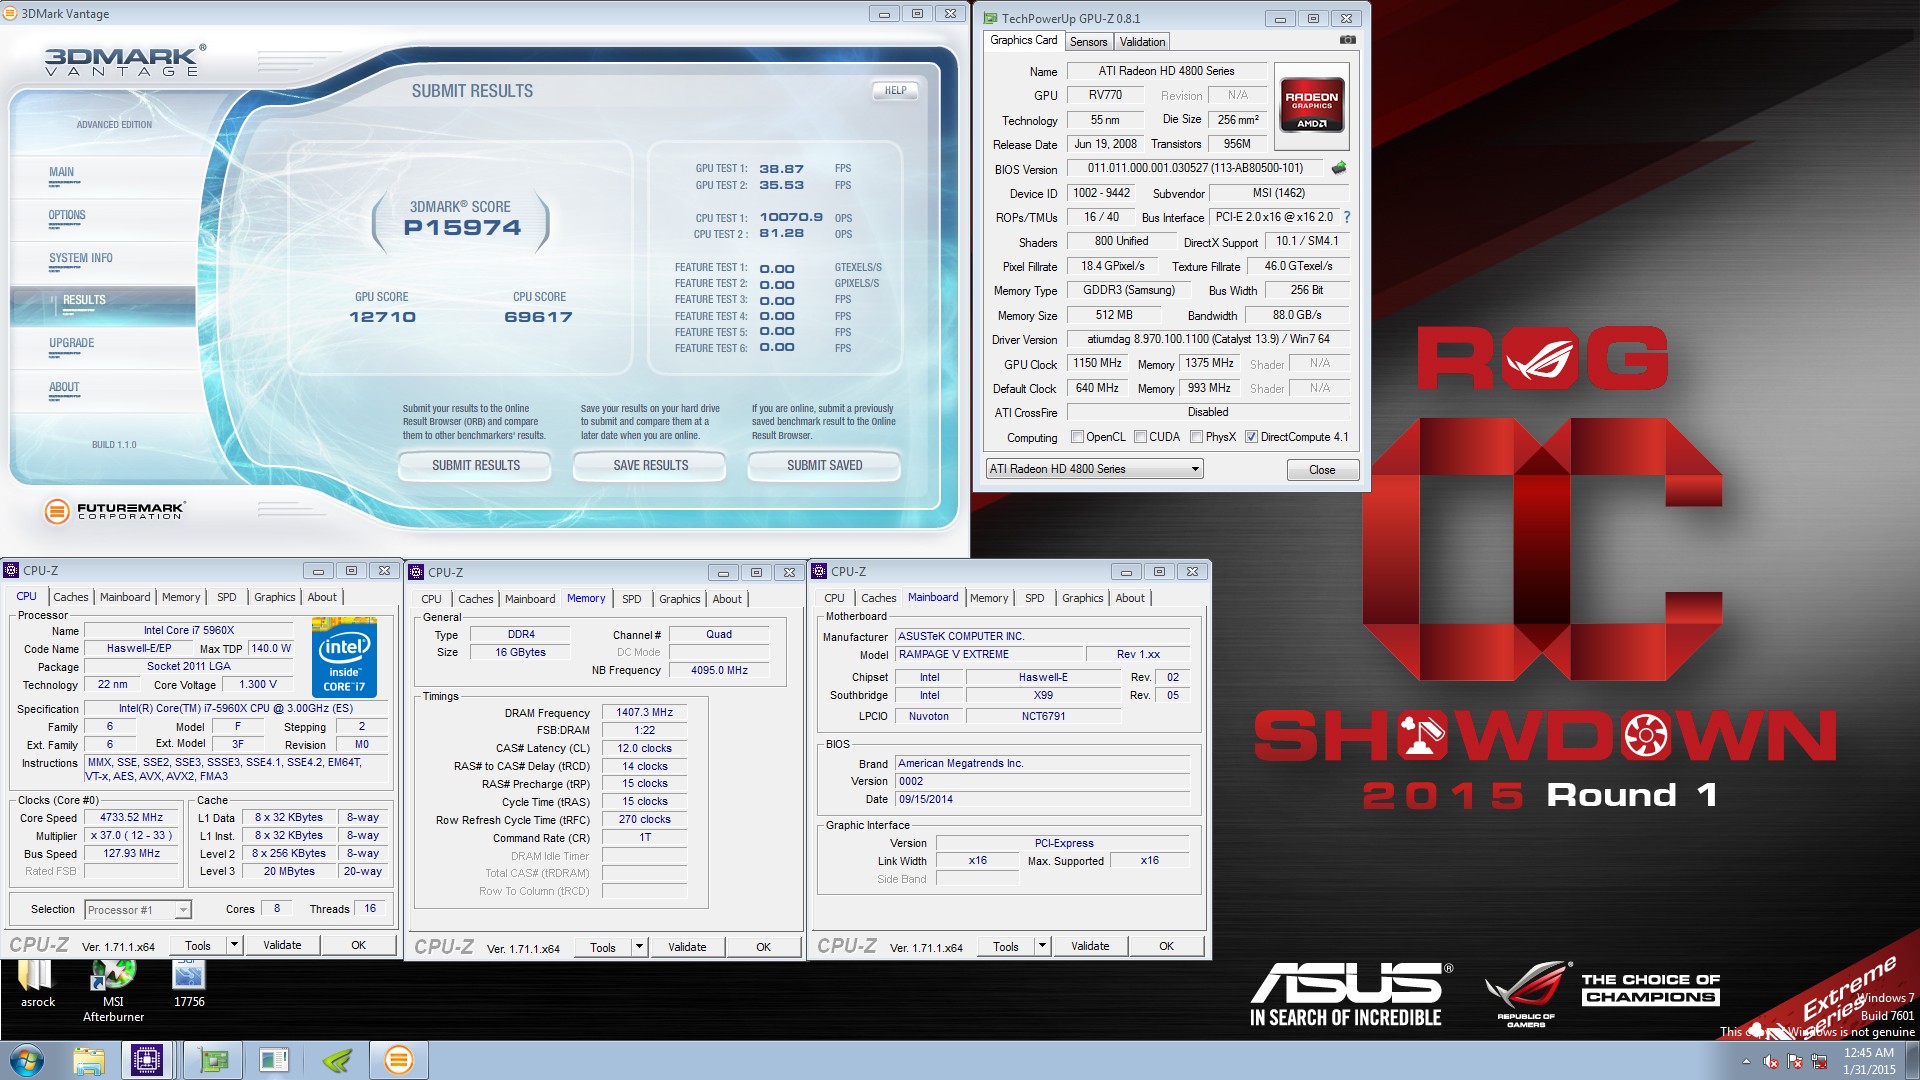Launch the MSI Afterburner desktop shortcut

(113, 990)
